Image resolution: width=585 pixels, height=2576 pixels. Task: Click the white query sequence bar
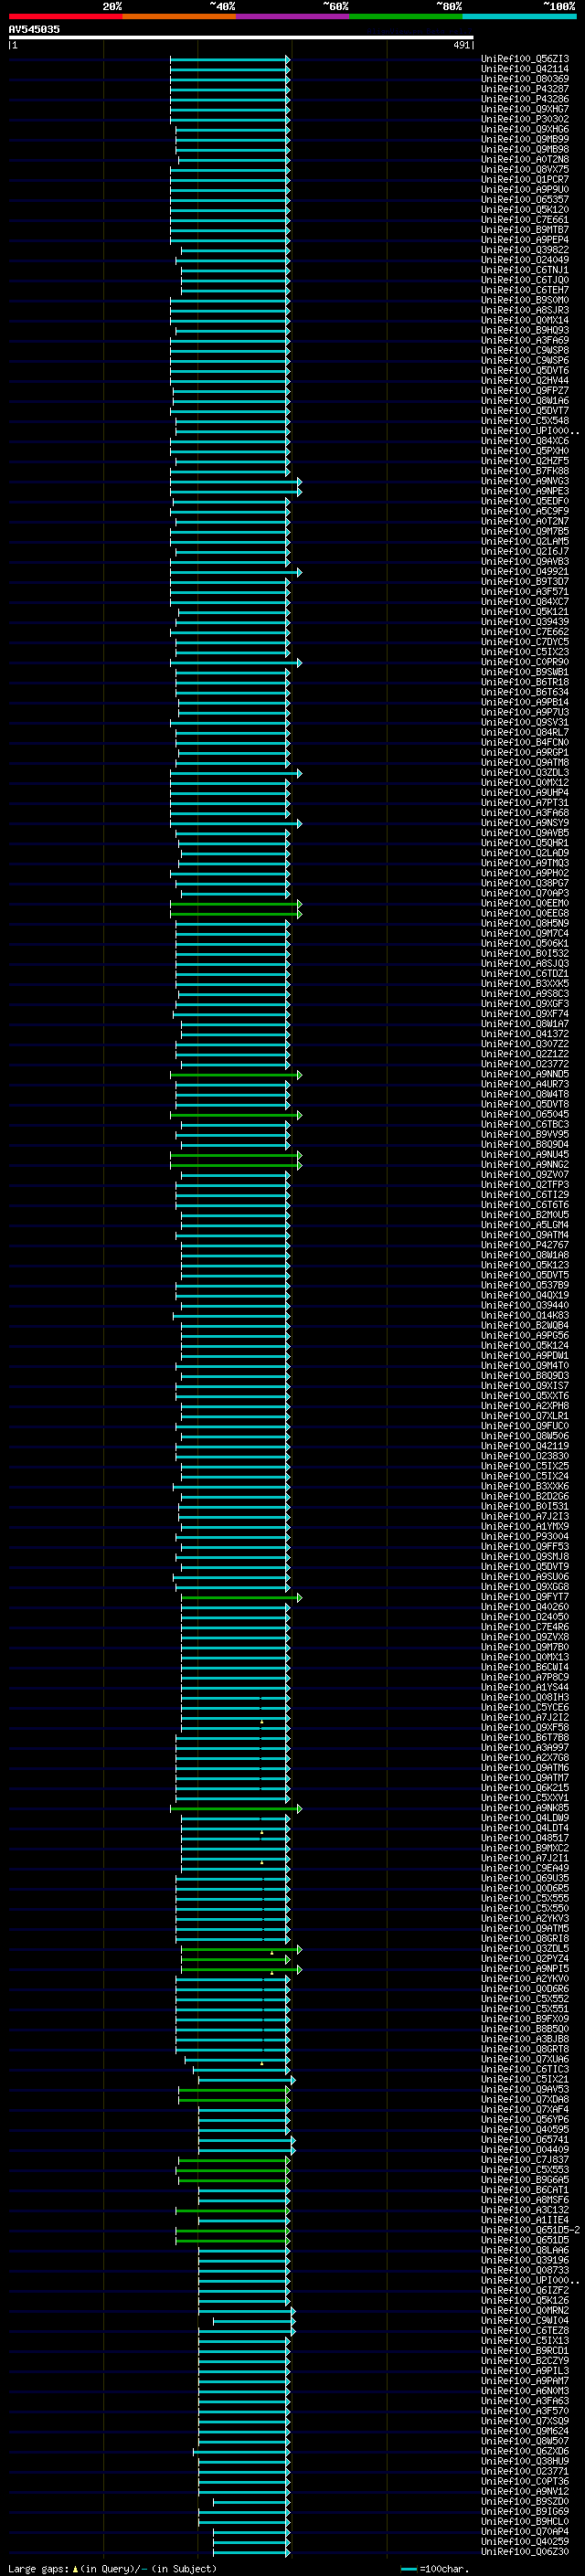(x=241, y=38)
